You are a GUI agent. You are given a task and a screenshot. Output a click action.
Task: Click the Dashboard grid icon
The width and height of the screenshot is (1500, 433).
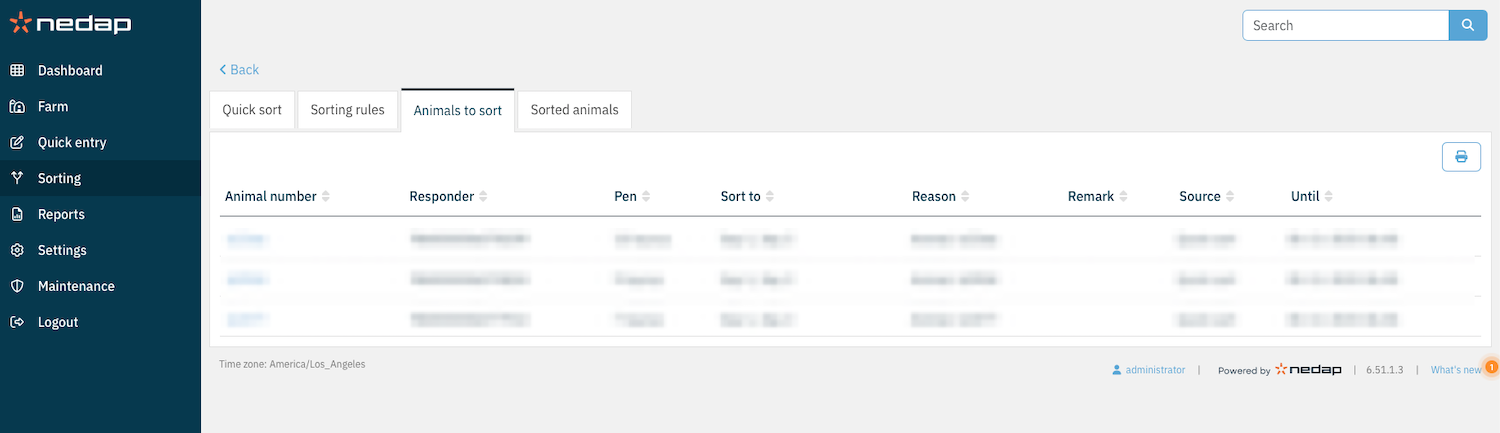(17, 71)
